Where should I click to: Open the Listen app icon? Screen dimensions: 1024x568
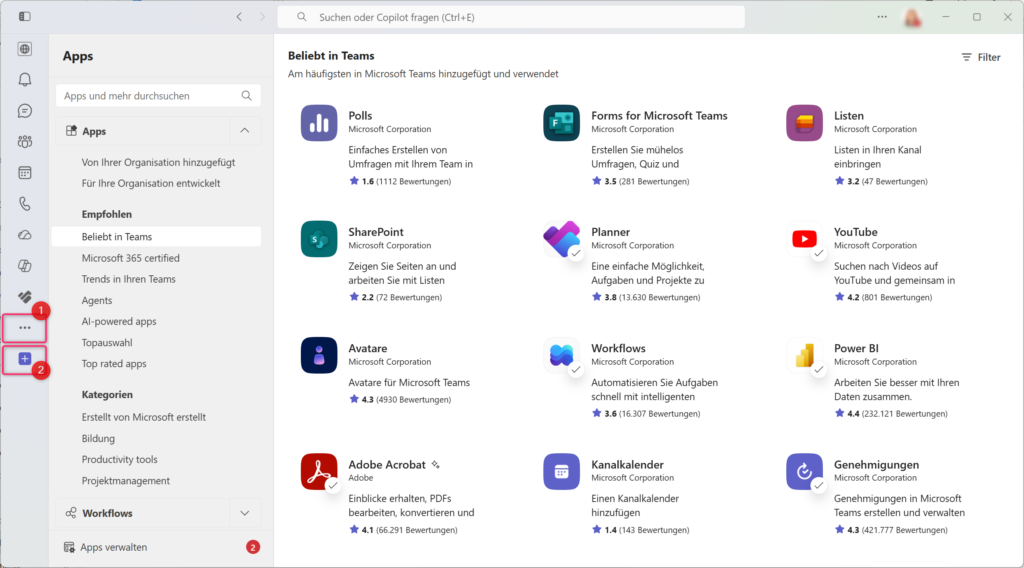point(805,123)
